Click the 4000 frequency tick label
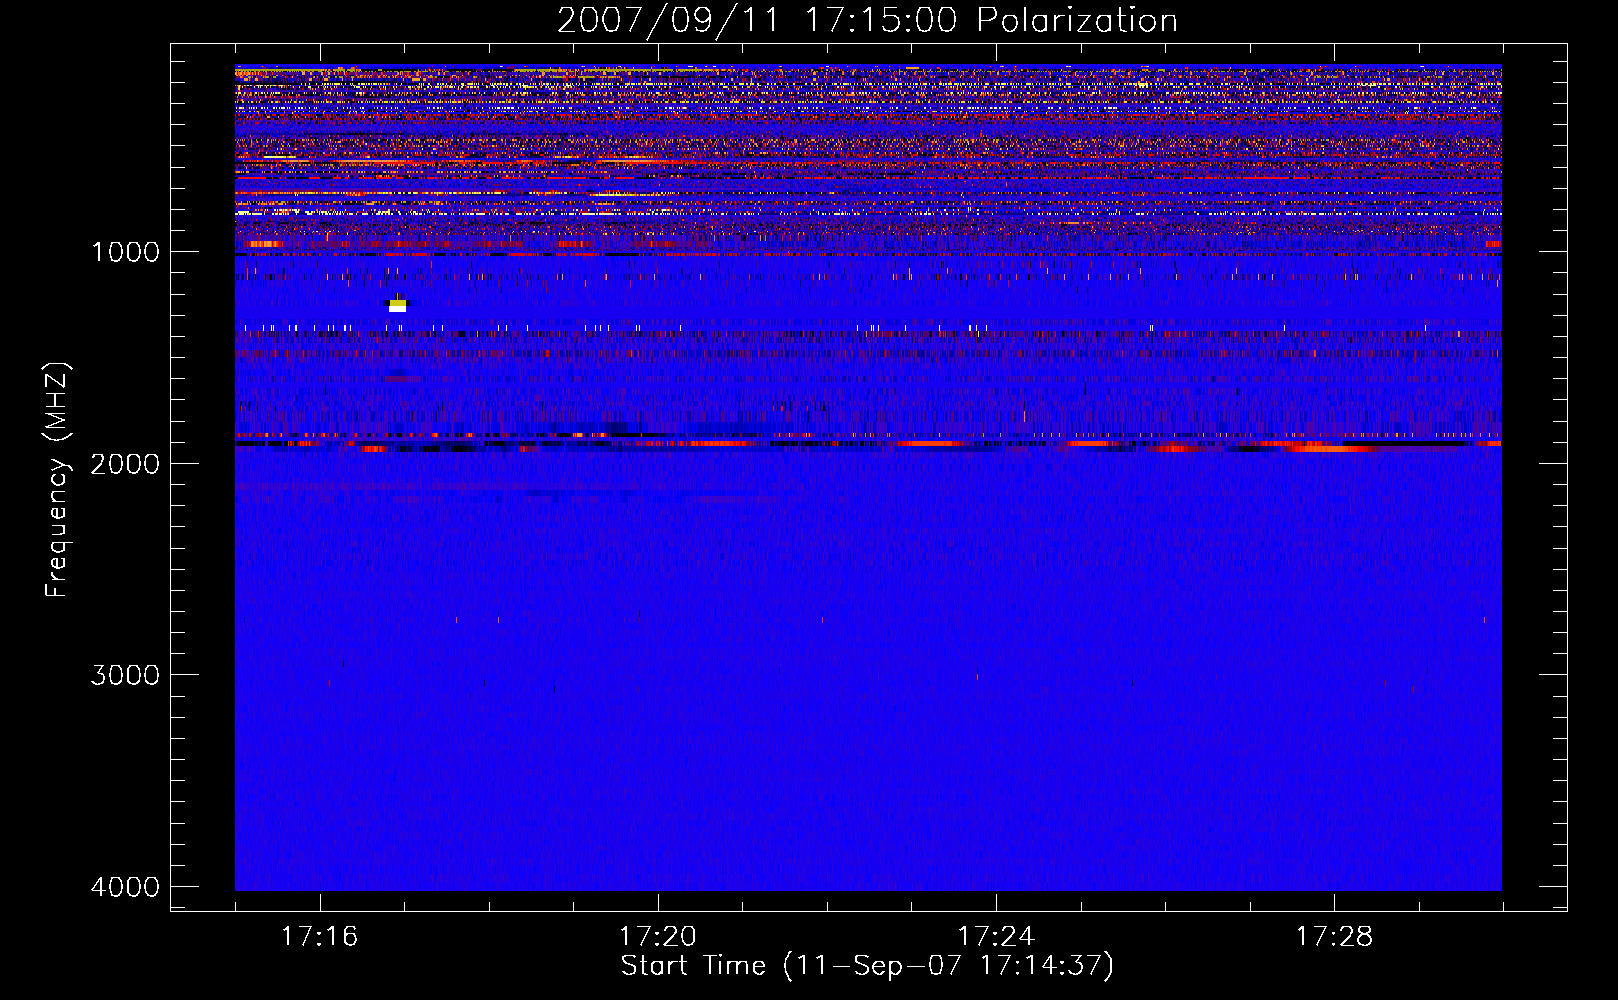Image resolution: width=1618 pixels, height=1000 pixels. (x=125, y=887)
